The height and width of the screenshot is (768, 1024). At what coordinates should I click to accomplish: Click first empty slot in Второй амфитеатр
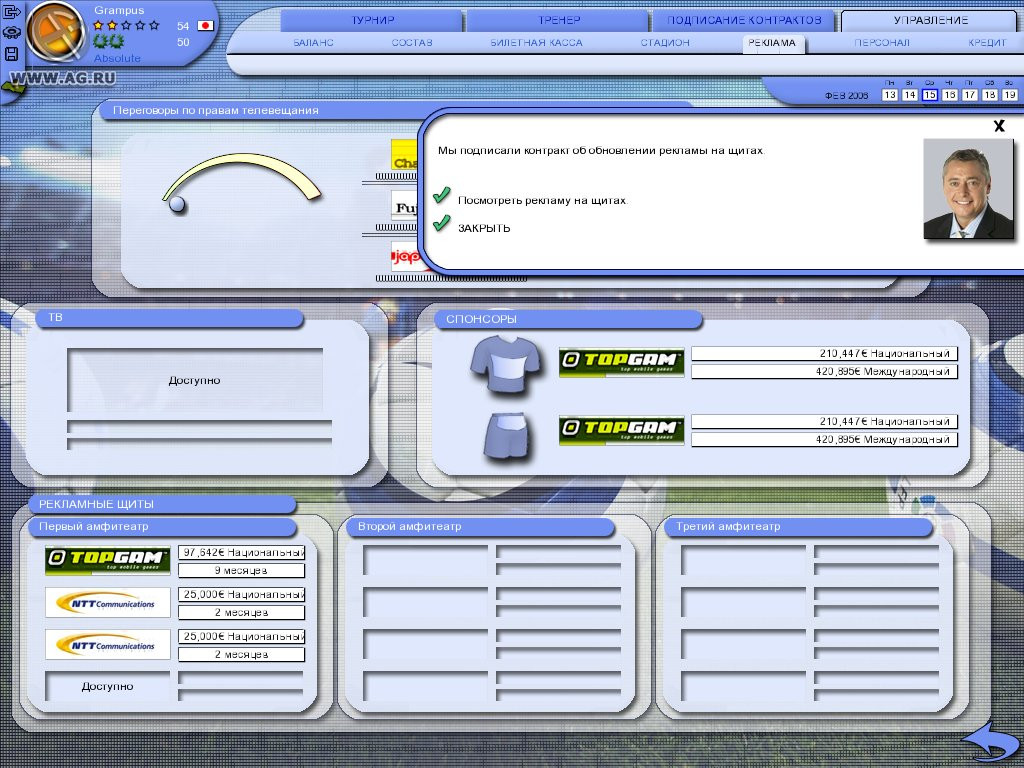coord(426,560)
